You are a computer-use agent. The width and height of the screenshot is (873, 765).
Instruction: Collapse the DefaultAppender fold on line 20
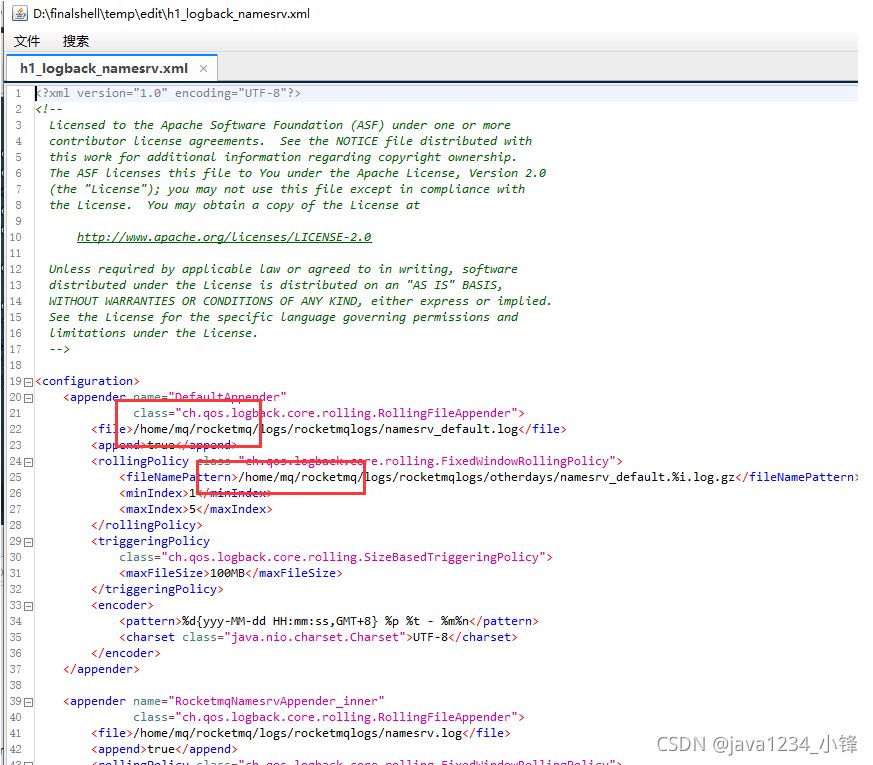pyautogui.click(x=28, y=398)
